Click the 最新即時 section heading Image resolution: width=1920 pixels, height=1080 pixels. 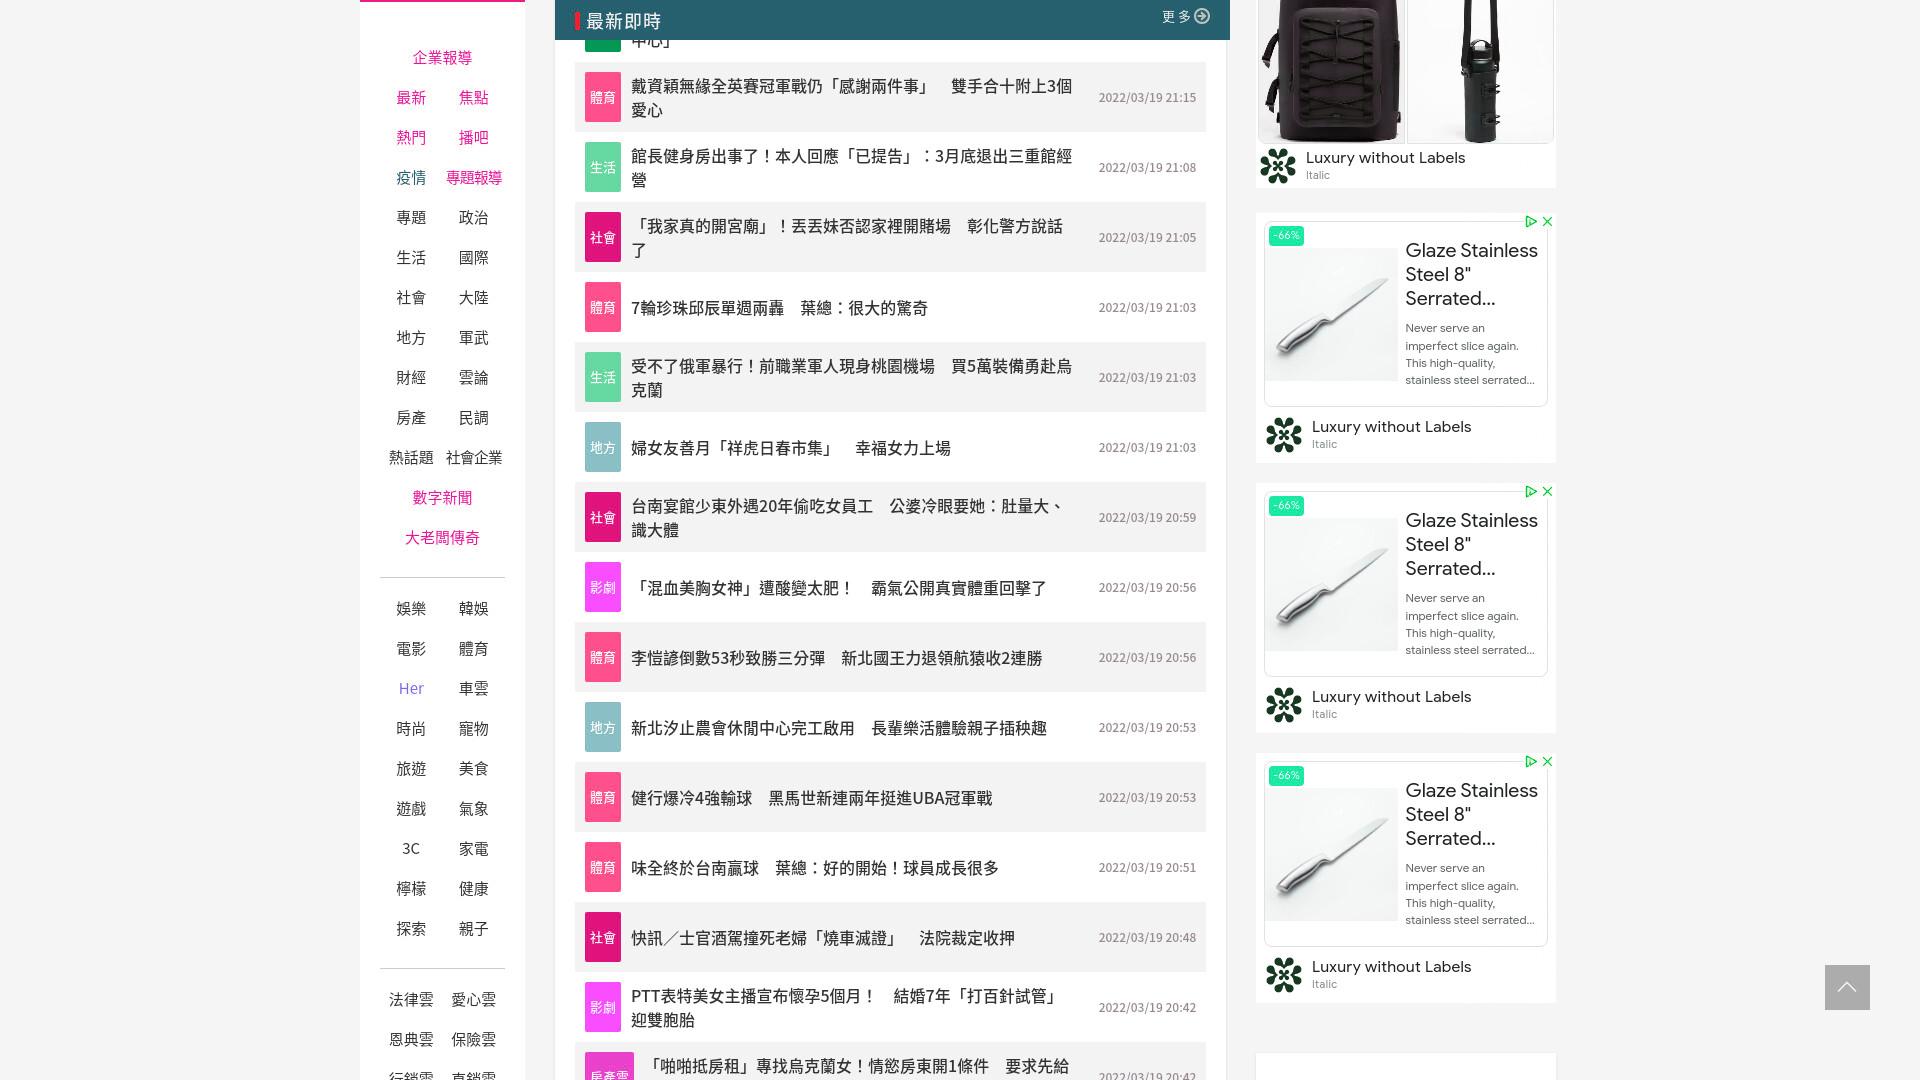click(x=623, y=21)
